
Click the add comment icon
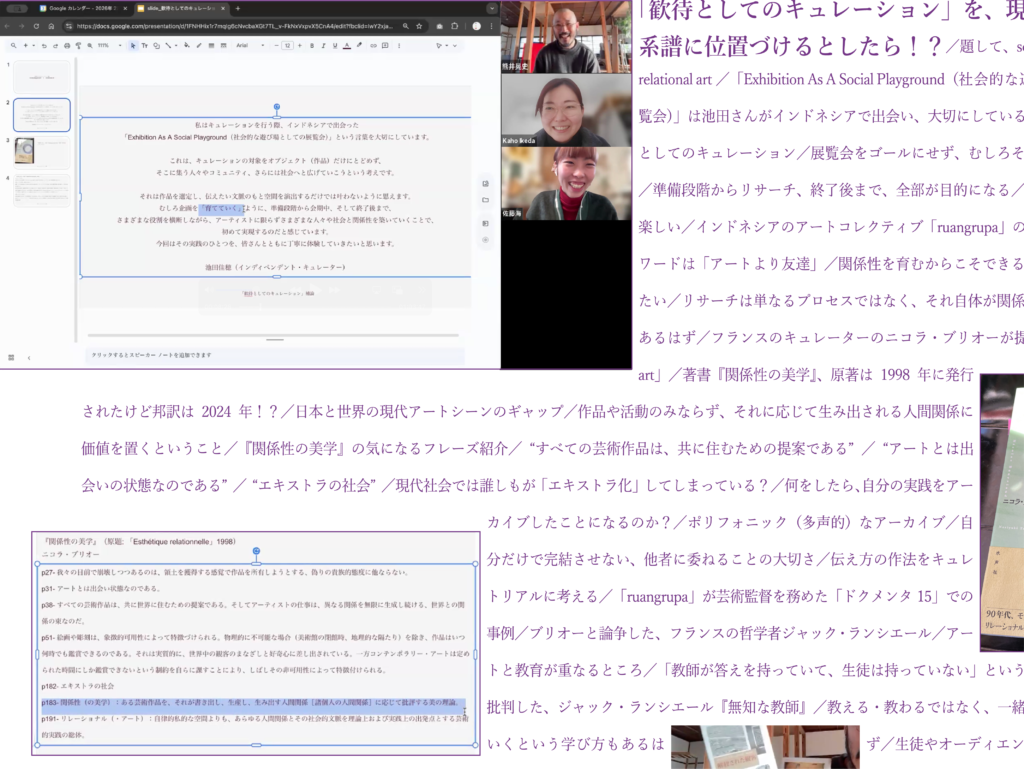385,45
